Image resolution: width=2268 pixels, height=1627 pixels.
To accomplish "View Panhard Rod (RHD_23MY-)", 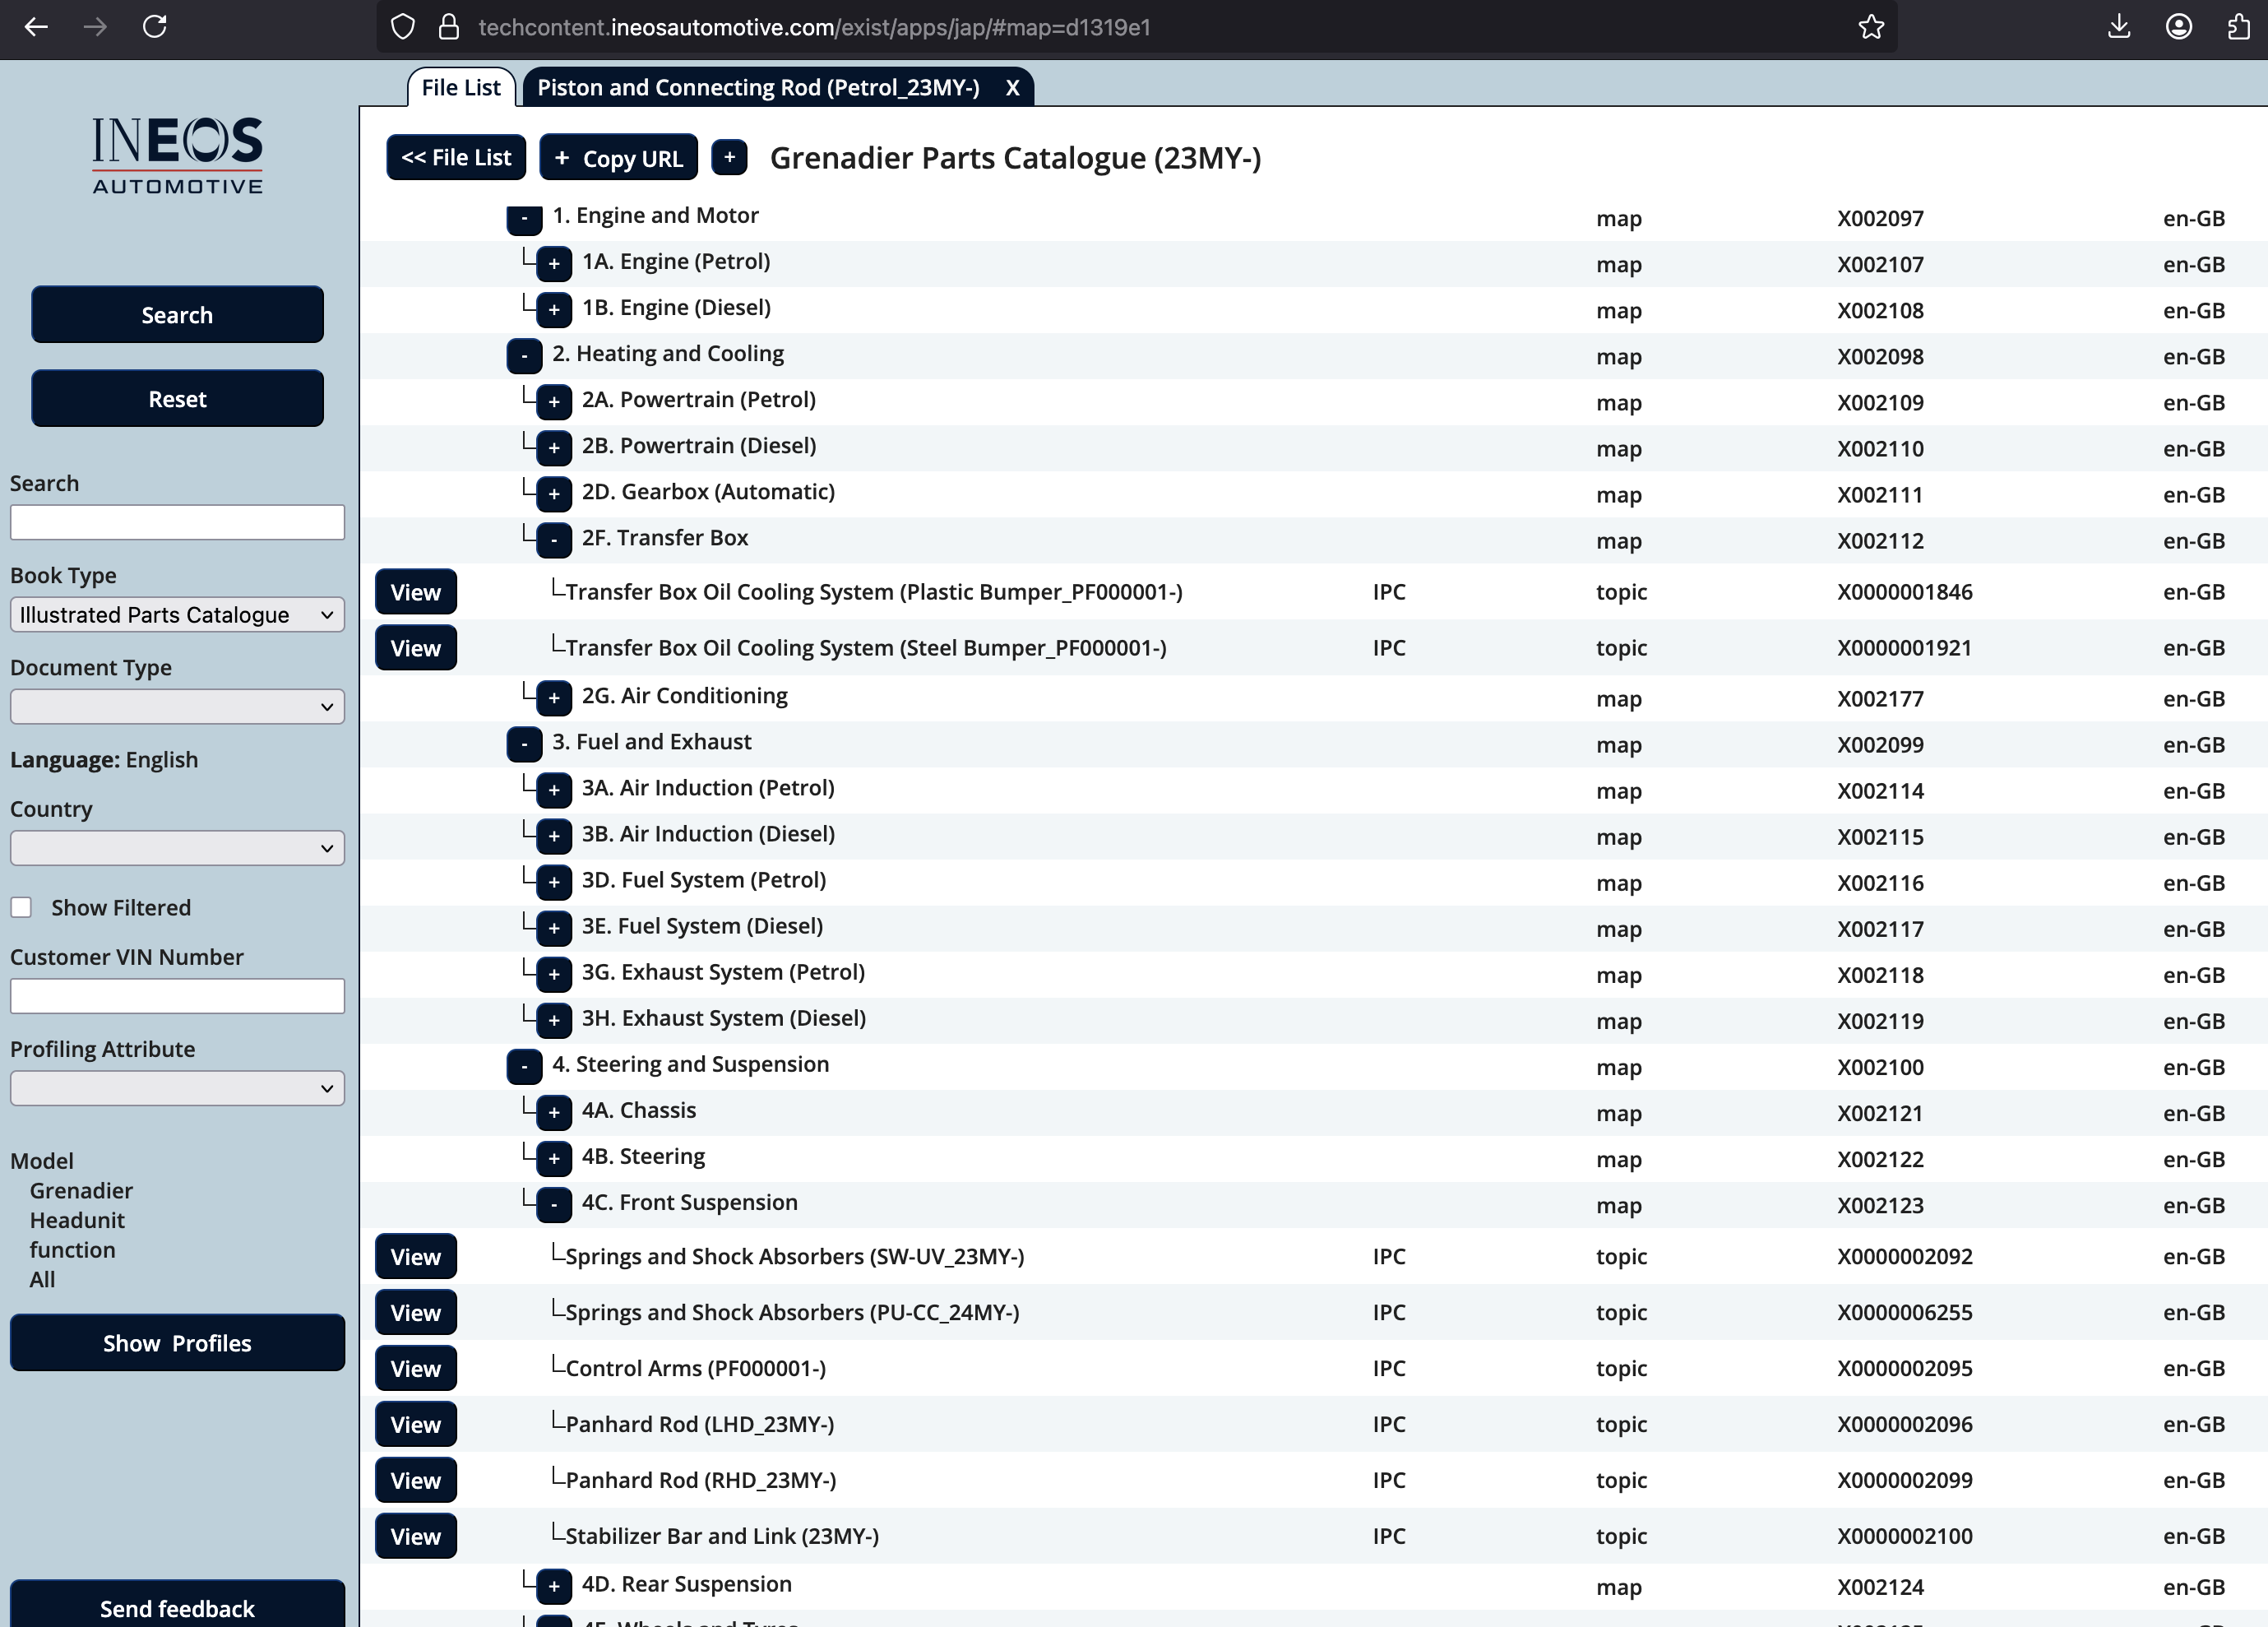I will coord(416,1481).
